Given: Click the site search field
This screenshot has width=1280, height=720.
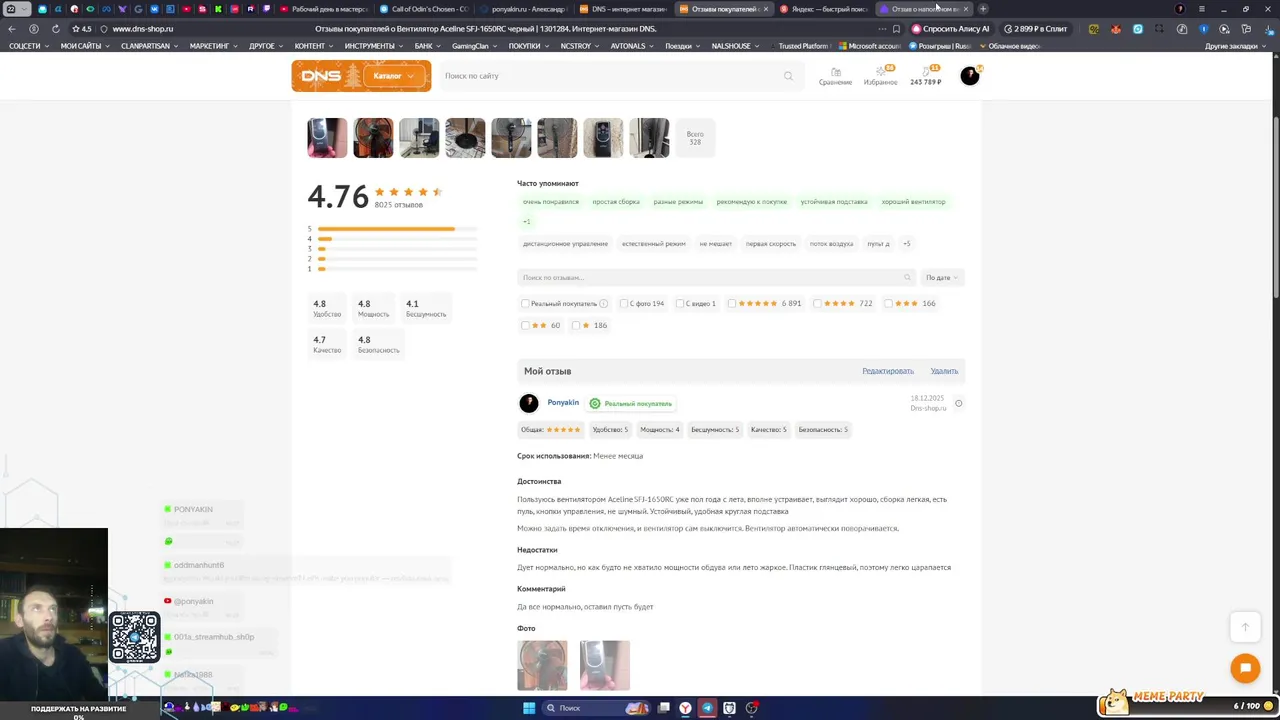Looking at the screenshot, I should pyautogui.click(x=620, y=76).
